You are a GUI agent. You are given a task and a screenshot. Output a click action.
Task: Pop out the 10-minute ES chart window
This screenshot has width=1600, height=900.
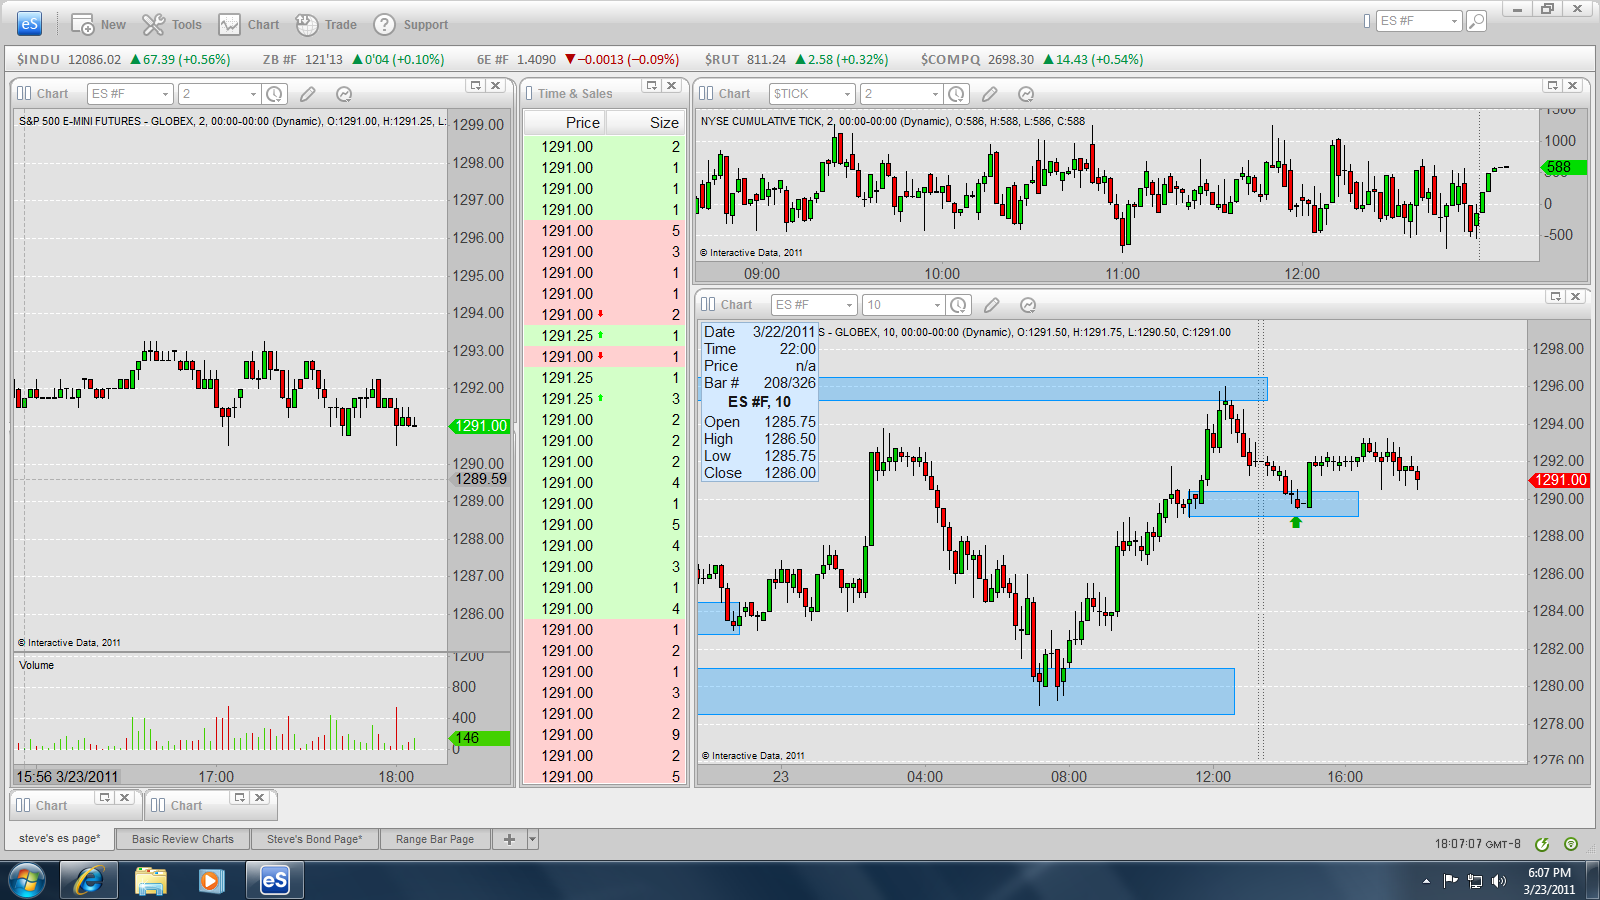click(x=1555, y=297)
